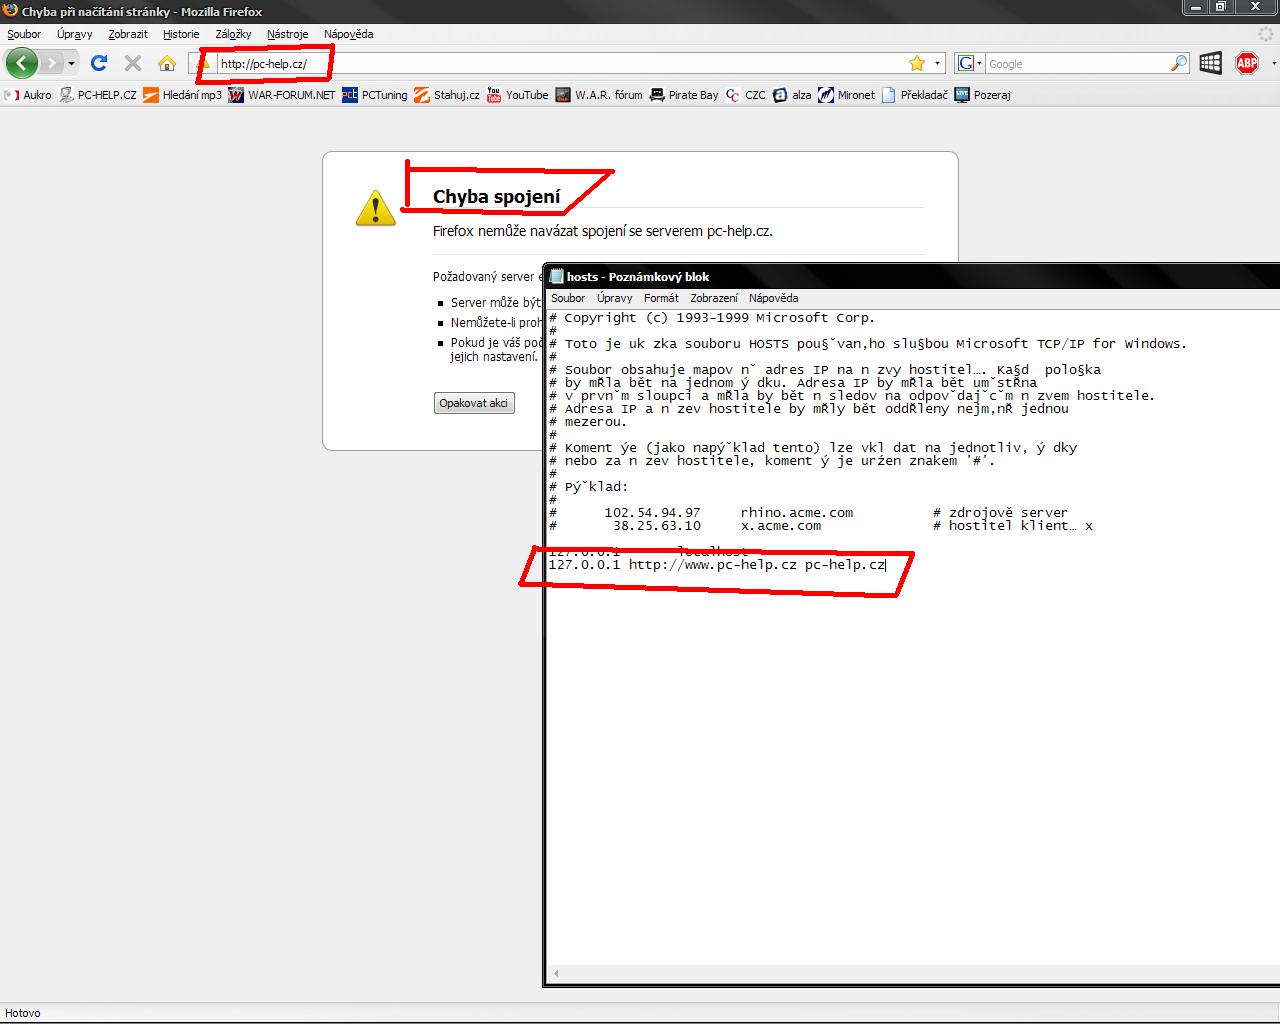Open the WAR-FORUM.NET bookmark
The height and width of the screenshot is (1024, 1280).
282,95
